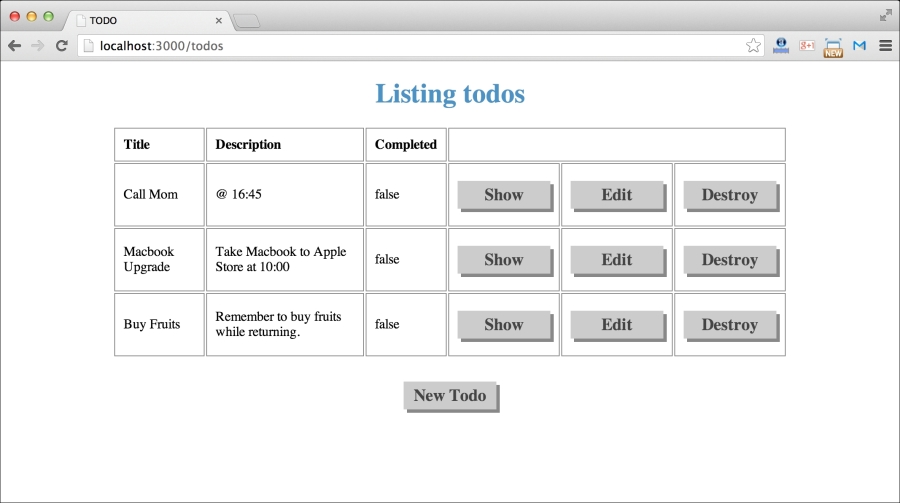Screen dimensions: 900x503
Task: Focus the address bar showing localhost:3000/todos
Action: [420, 45]
